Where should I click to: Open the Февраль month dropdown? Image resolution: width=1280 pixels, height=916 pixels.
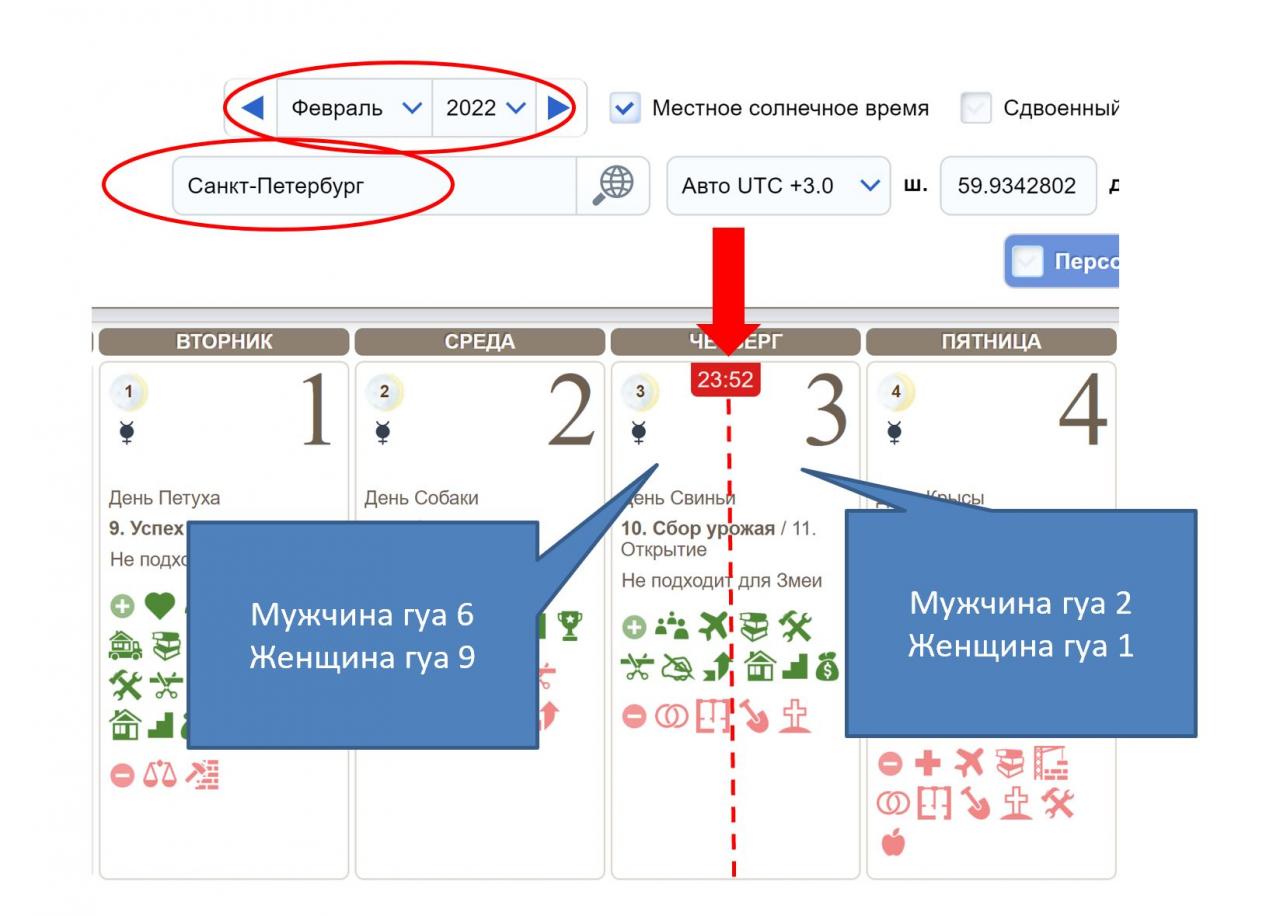coord(355,108)
